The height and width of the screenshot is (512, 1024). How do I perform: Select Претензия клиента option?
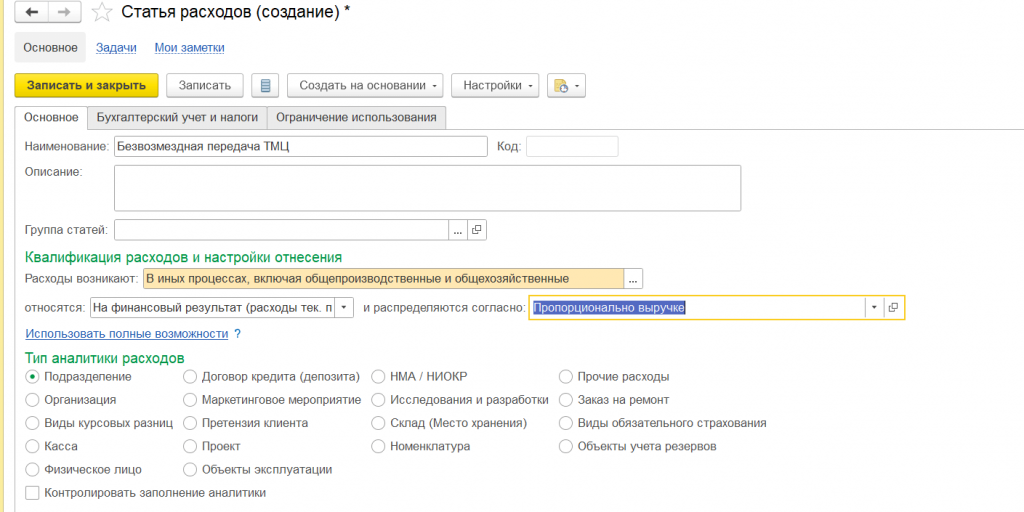190,423
